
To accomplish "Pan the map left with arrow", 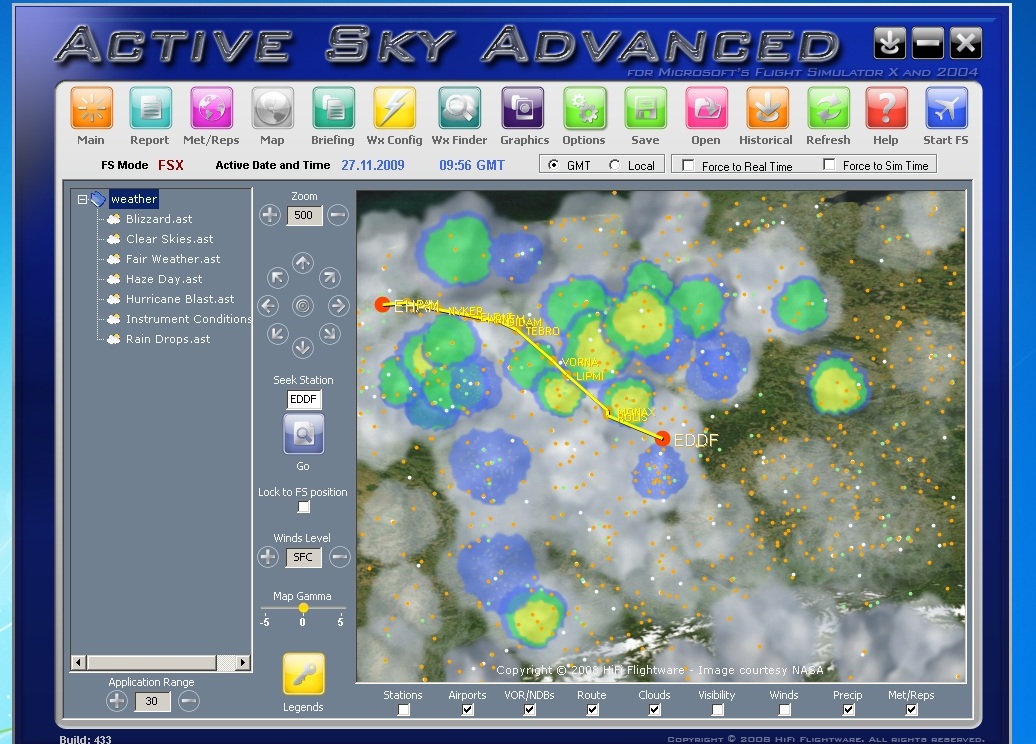I will [268, 306].
